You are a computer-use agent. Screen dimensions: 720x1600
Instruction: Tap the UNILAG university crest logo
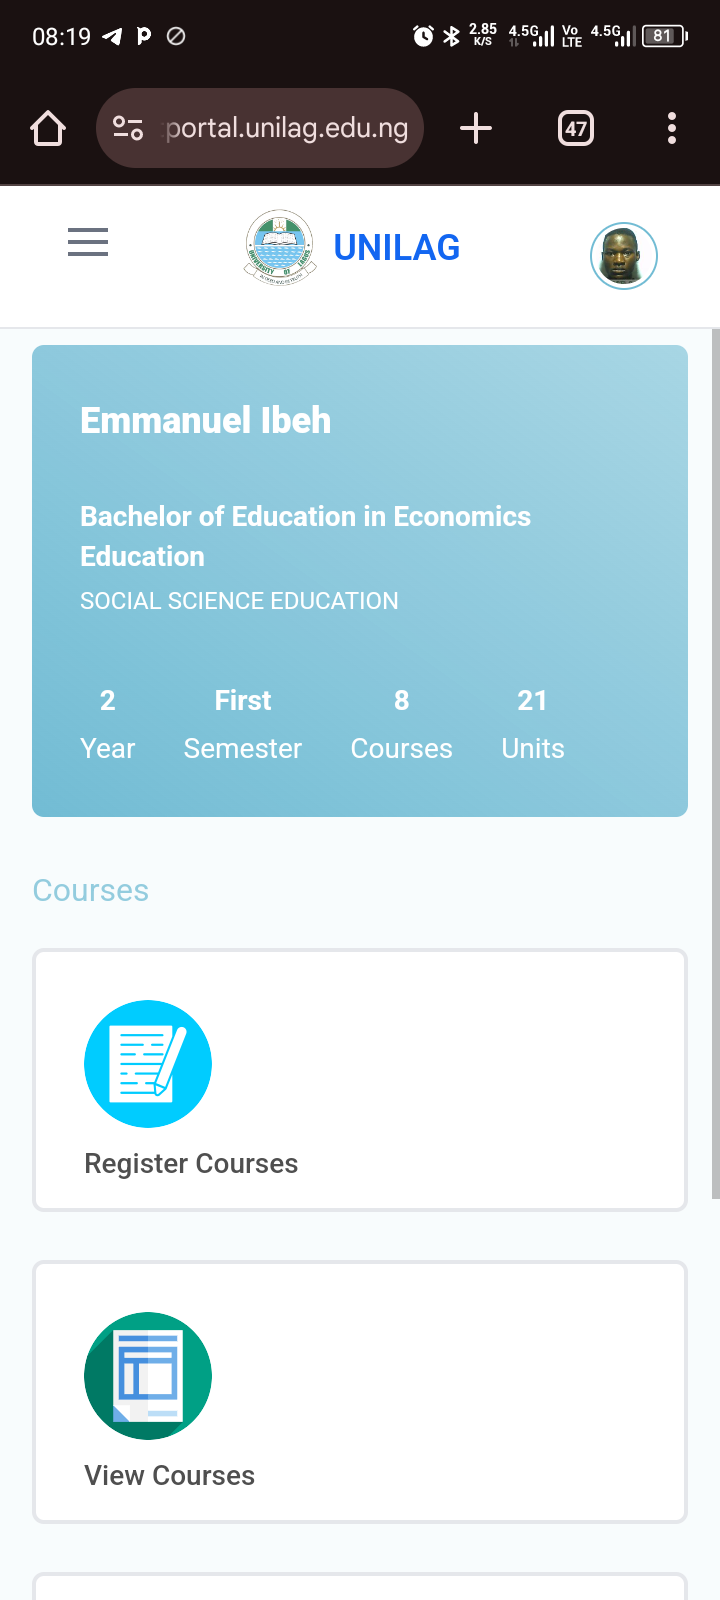(280, 247)
